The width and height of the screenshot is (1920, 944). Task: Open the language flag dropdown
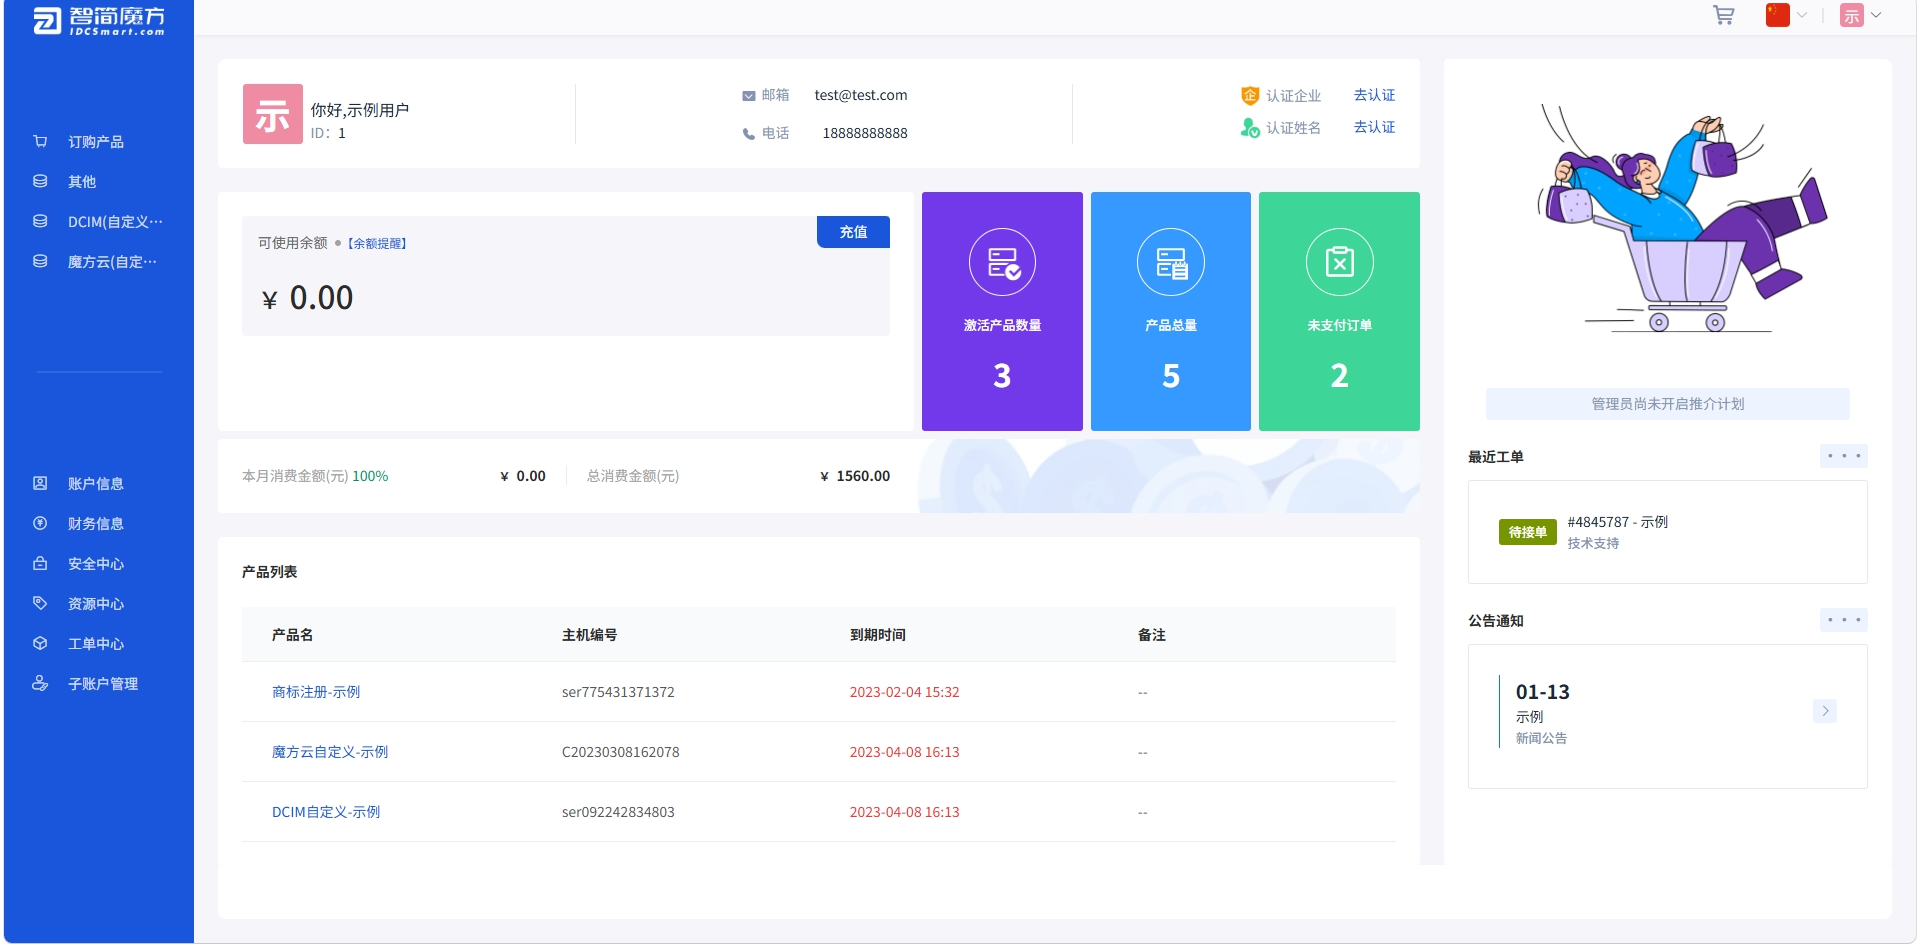(x=1786, y=15)
